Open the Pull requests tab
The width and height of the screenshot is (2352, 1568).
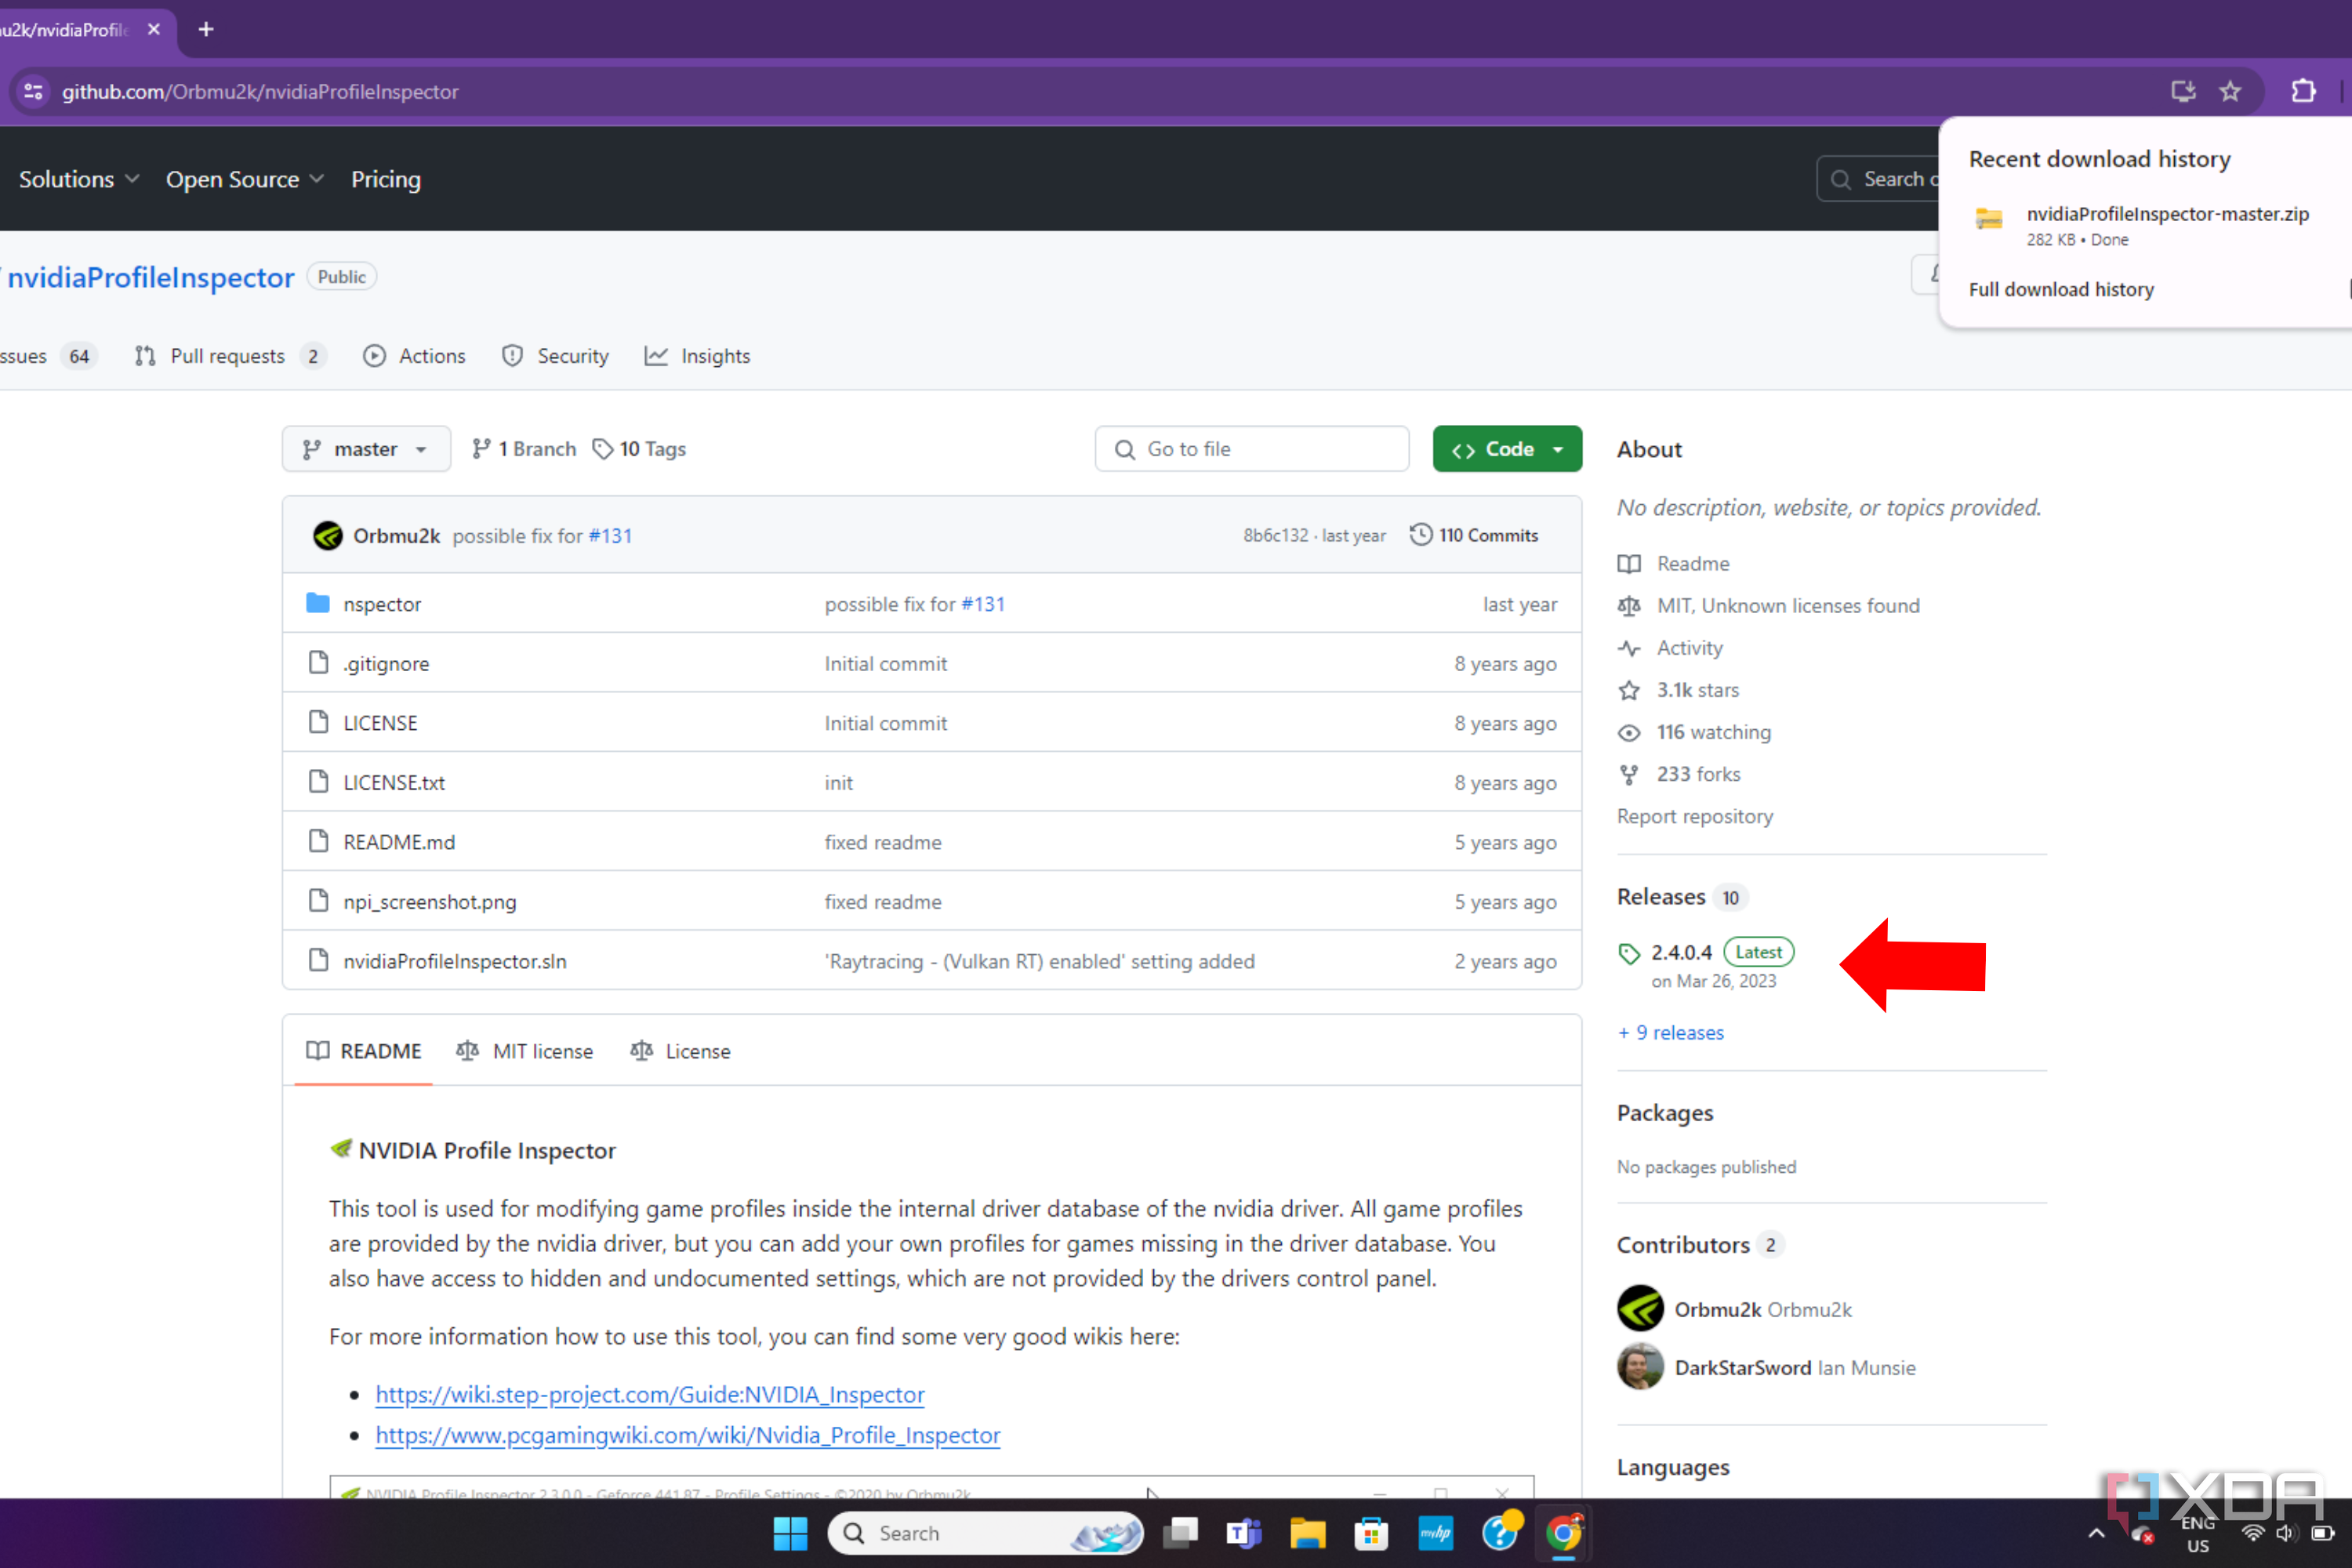tap(229, 356)
